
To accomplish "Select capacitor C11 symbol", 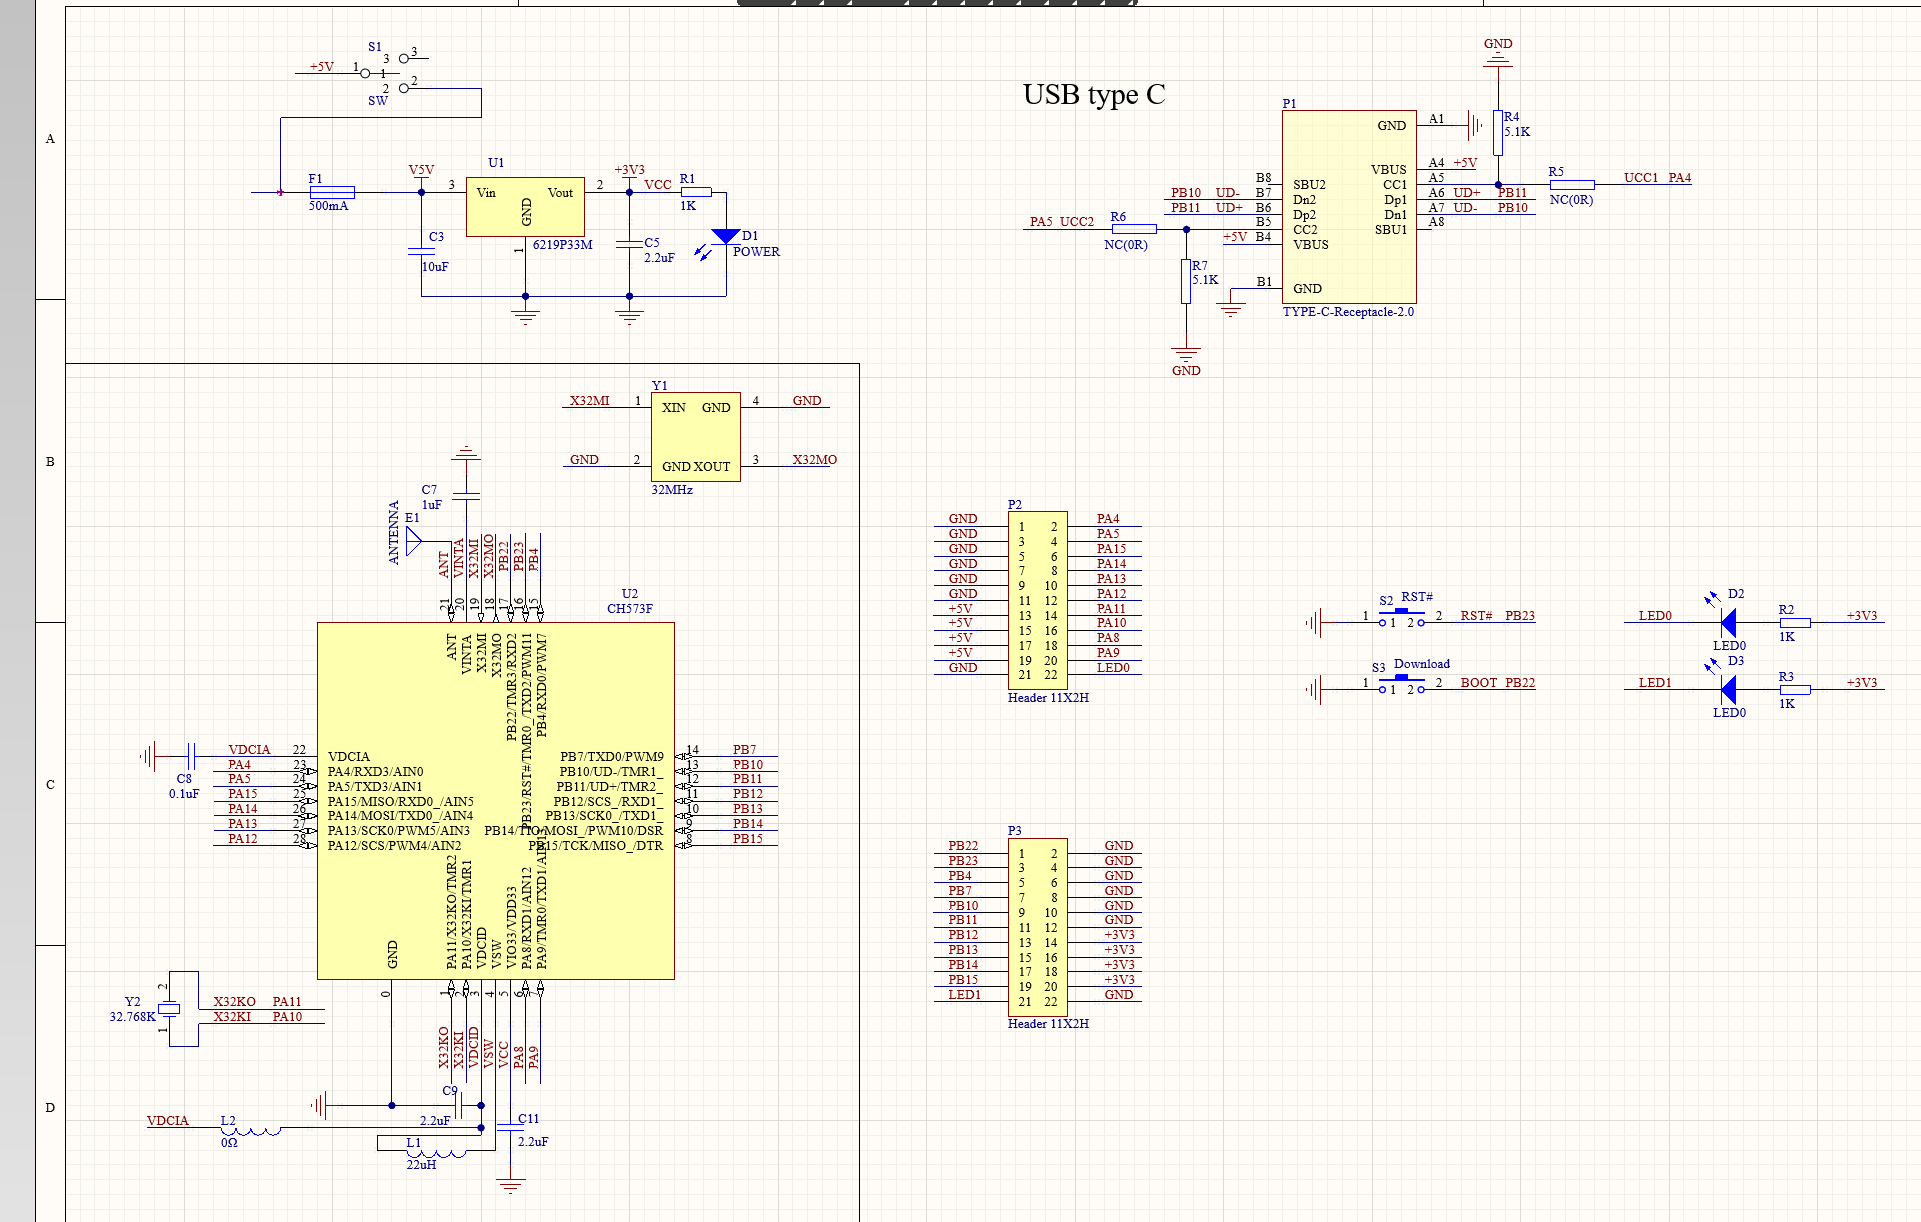I will [x=510, y=1126].
